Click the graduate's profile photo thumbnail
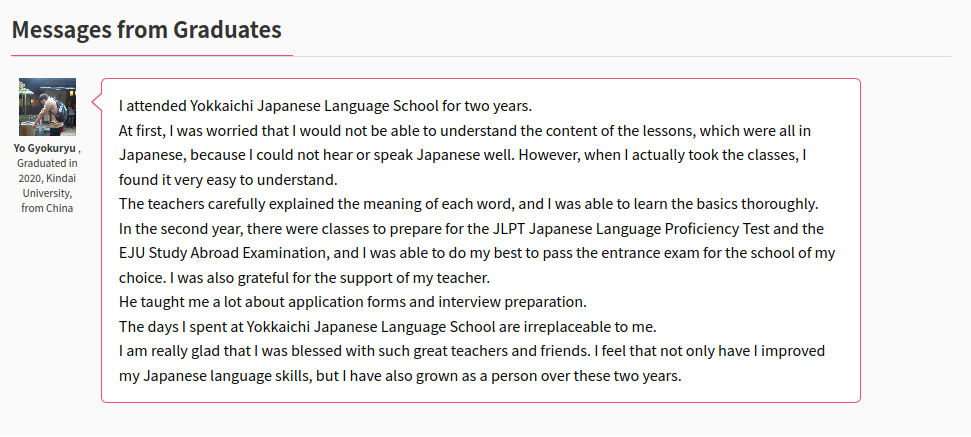 coord(47,106)
